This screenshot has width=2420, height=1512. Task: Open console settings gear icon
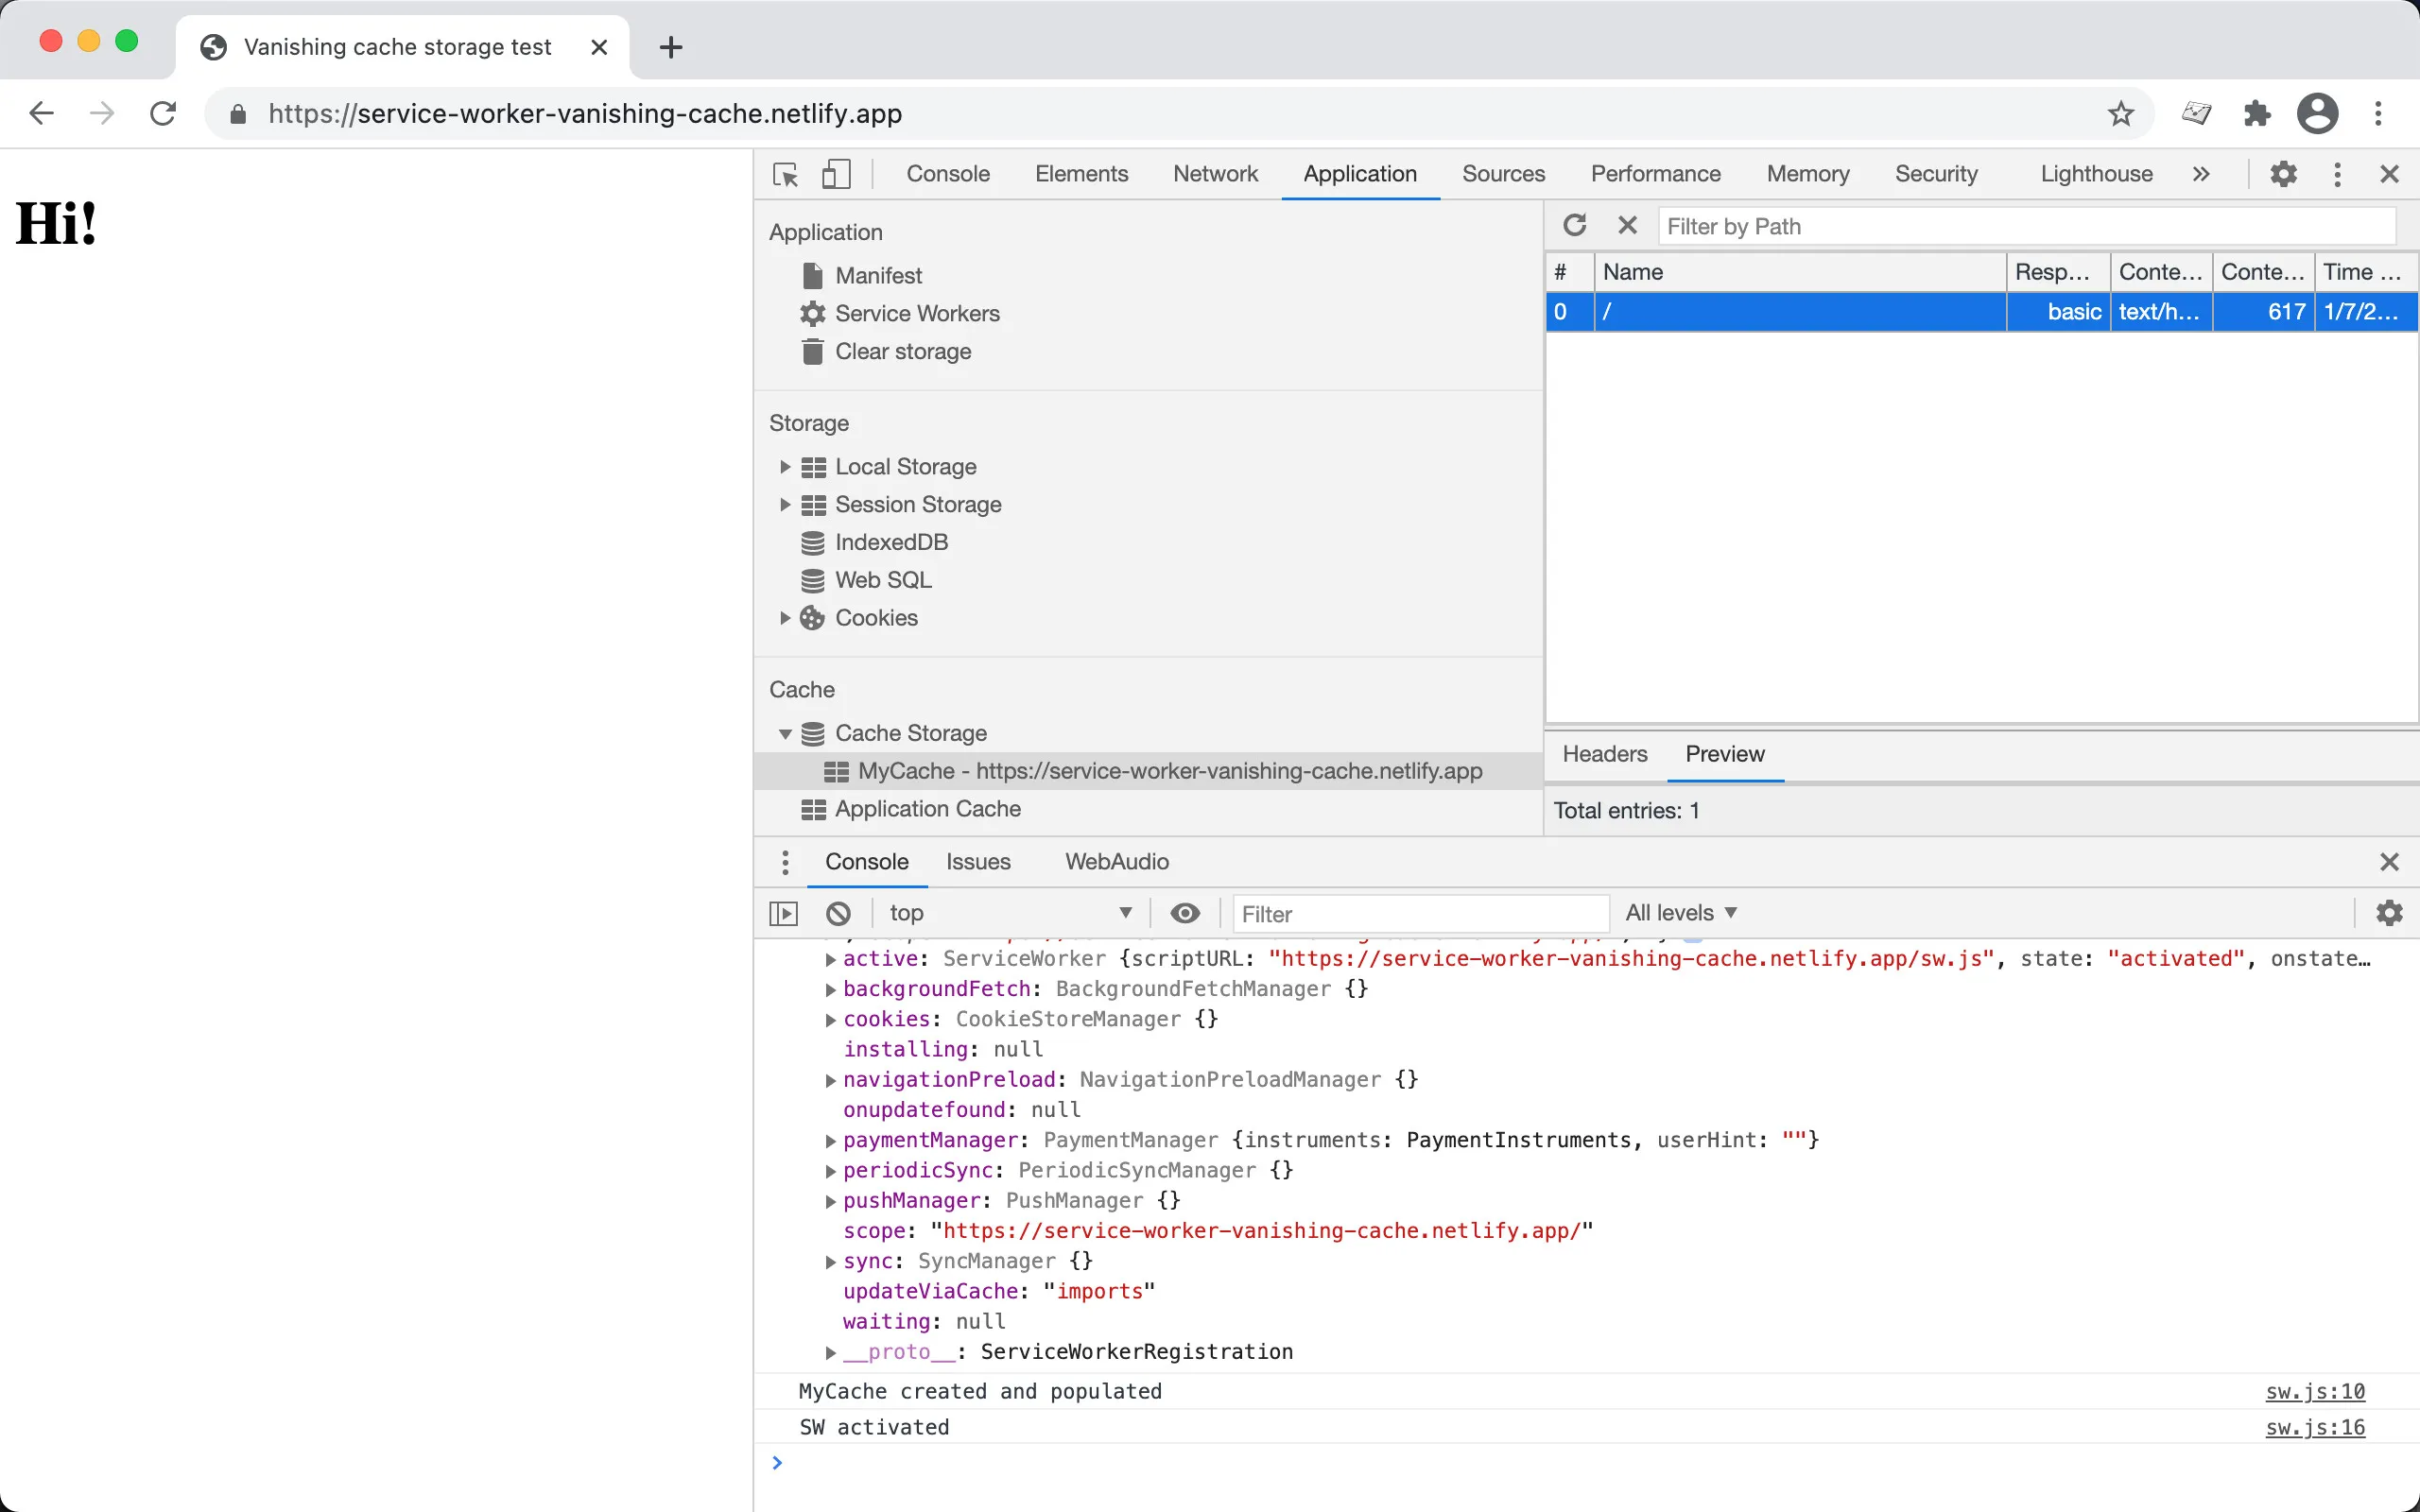pyautogui.click(x=2389, y=913)
